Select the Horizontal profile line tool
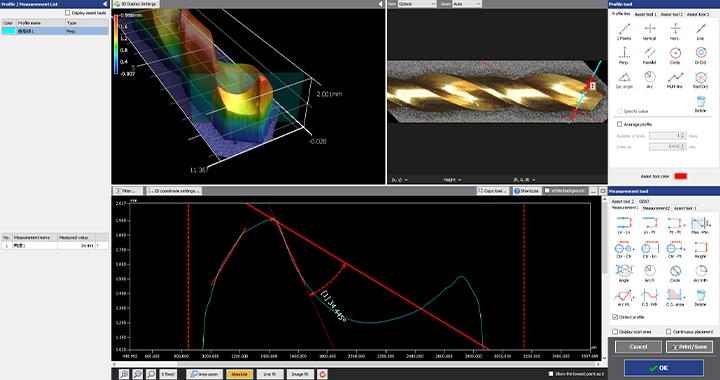This screenshot has height=380, width=720. point(675,32)
